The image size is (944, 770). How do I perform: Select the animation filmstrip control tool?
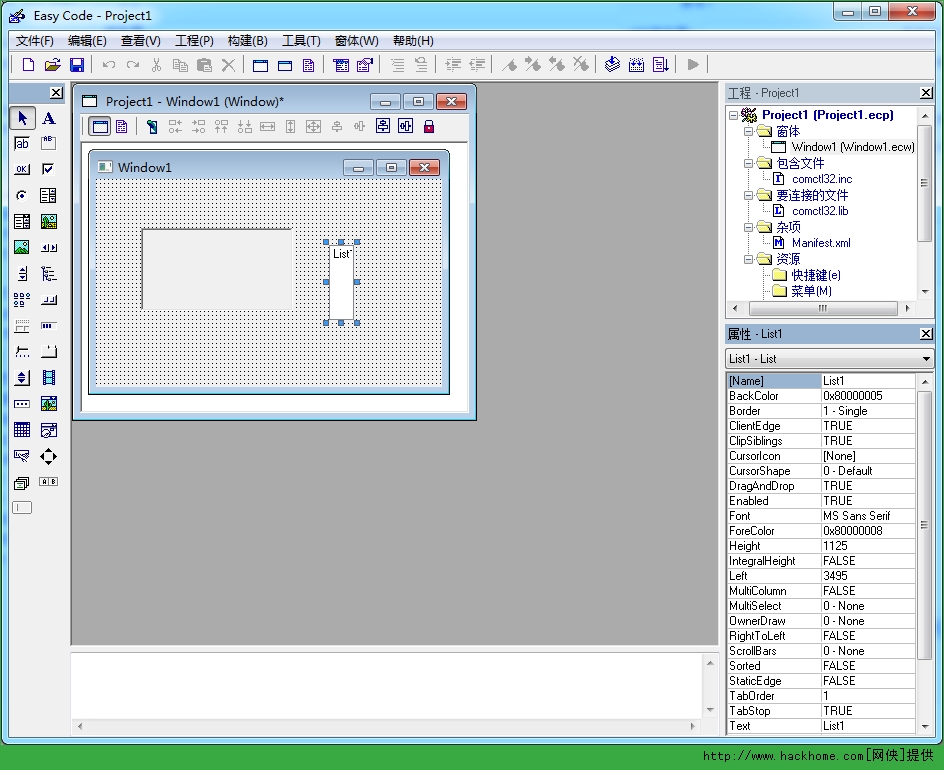point(48,377)
